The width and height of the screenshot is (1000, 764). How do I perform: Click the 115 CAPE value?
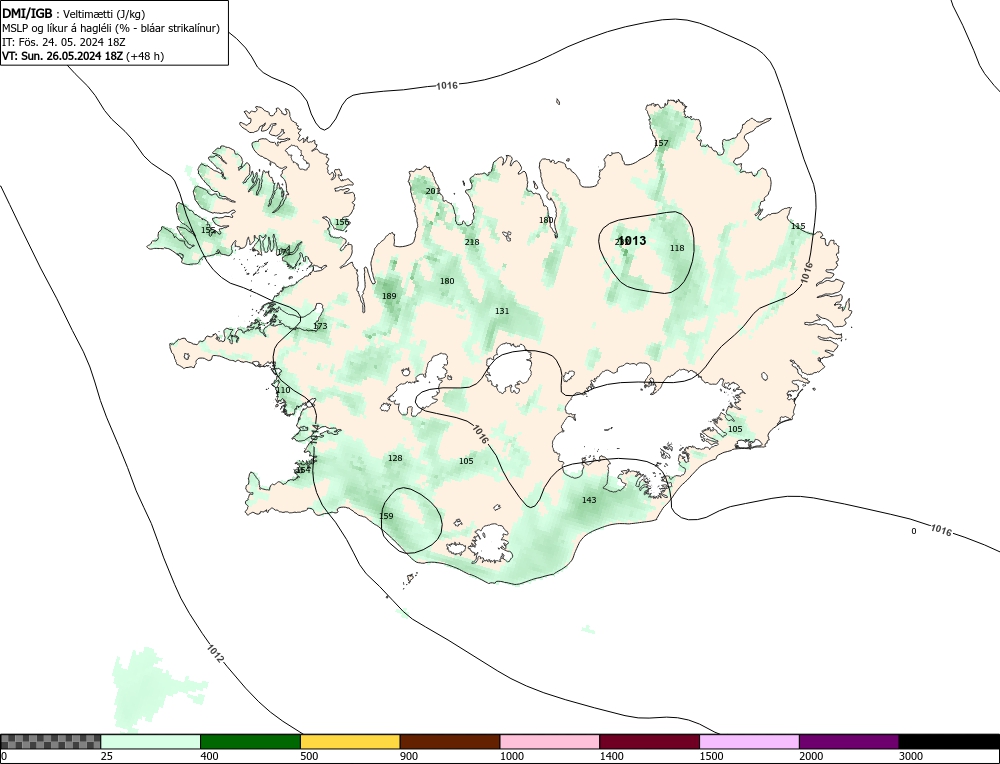pyautogui.click(x=798, y=226)
